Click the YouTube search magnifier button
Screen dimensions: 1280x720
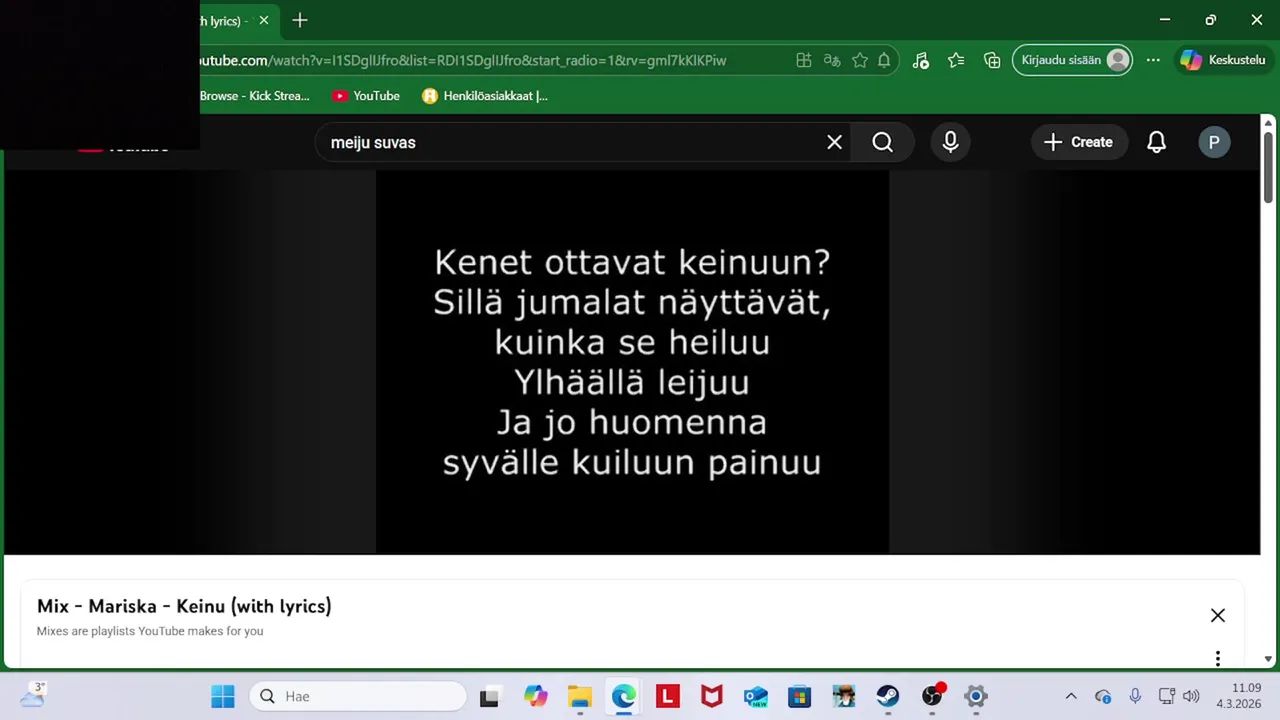882,142
